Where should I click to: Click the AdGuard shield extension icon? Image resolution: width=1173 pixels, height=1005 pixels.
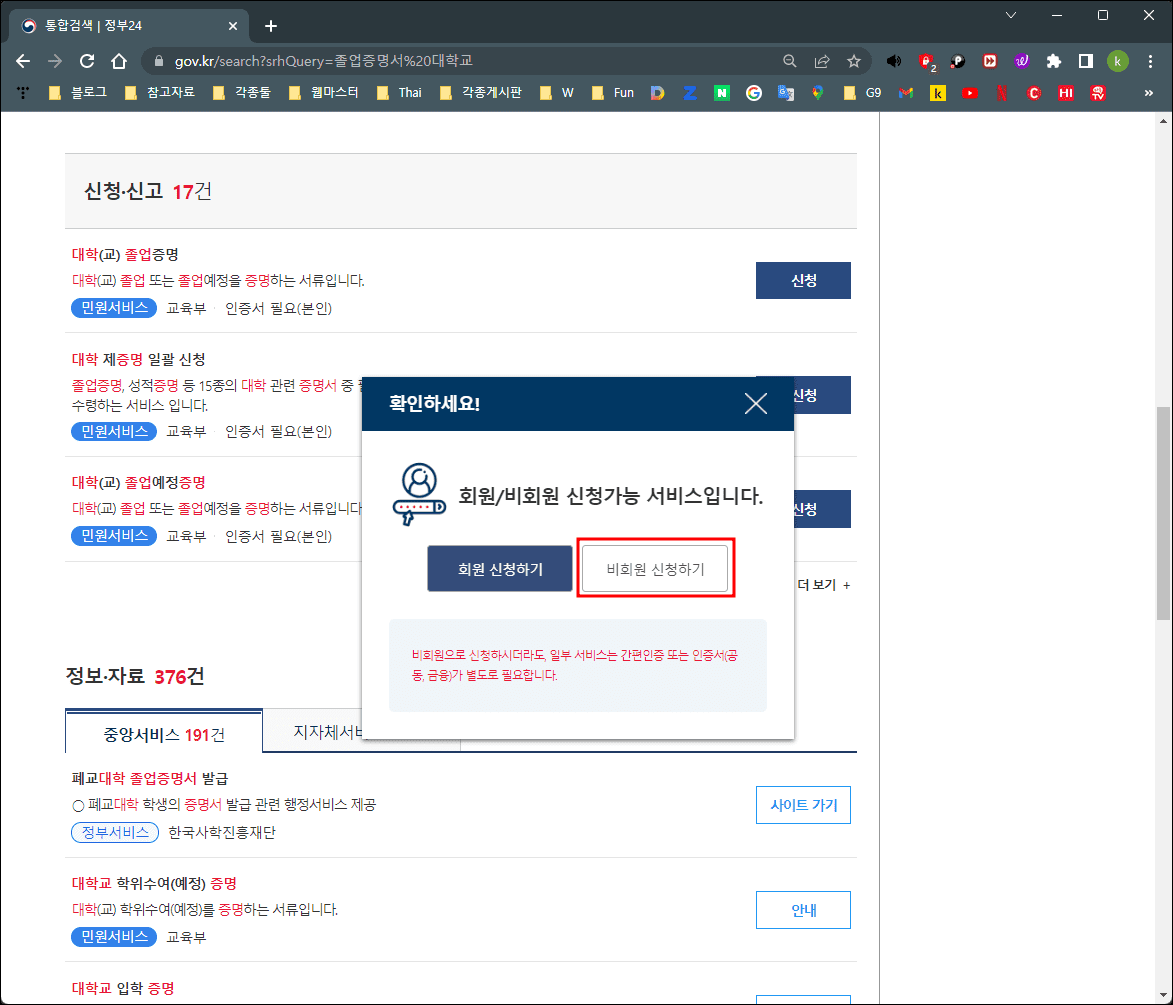(927, 61)
